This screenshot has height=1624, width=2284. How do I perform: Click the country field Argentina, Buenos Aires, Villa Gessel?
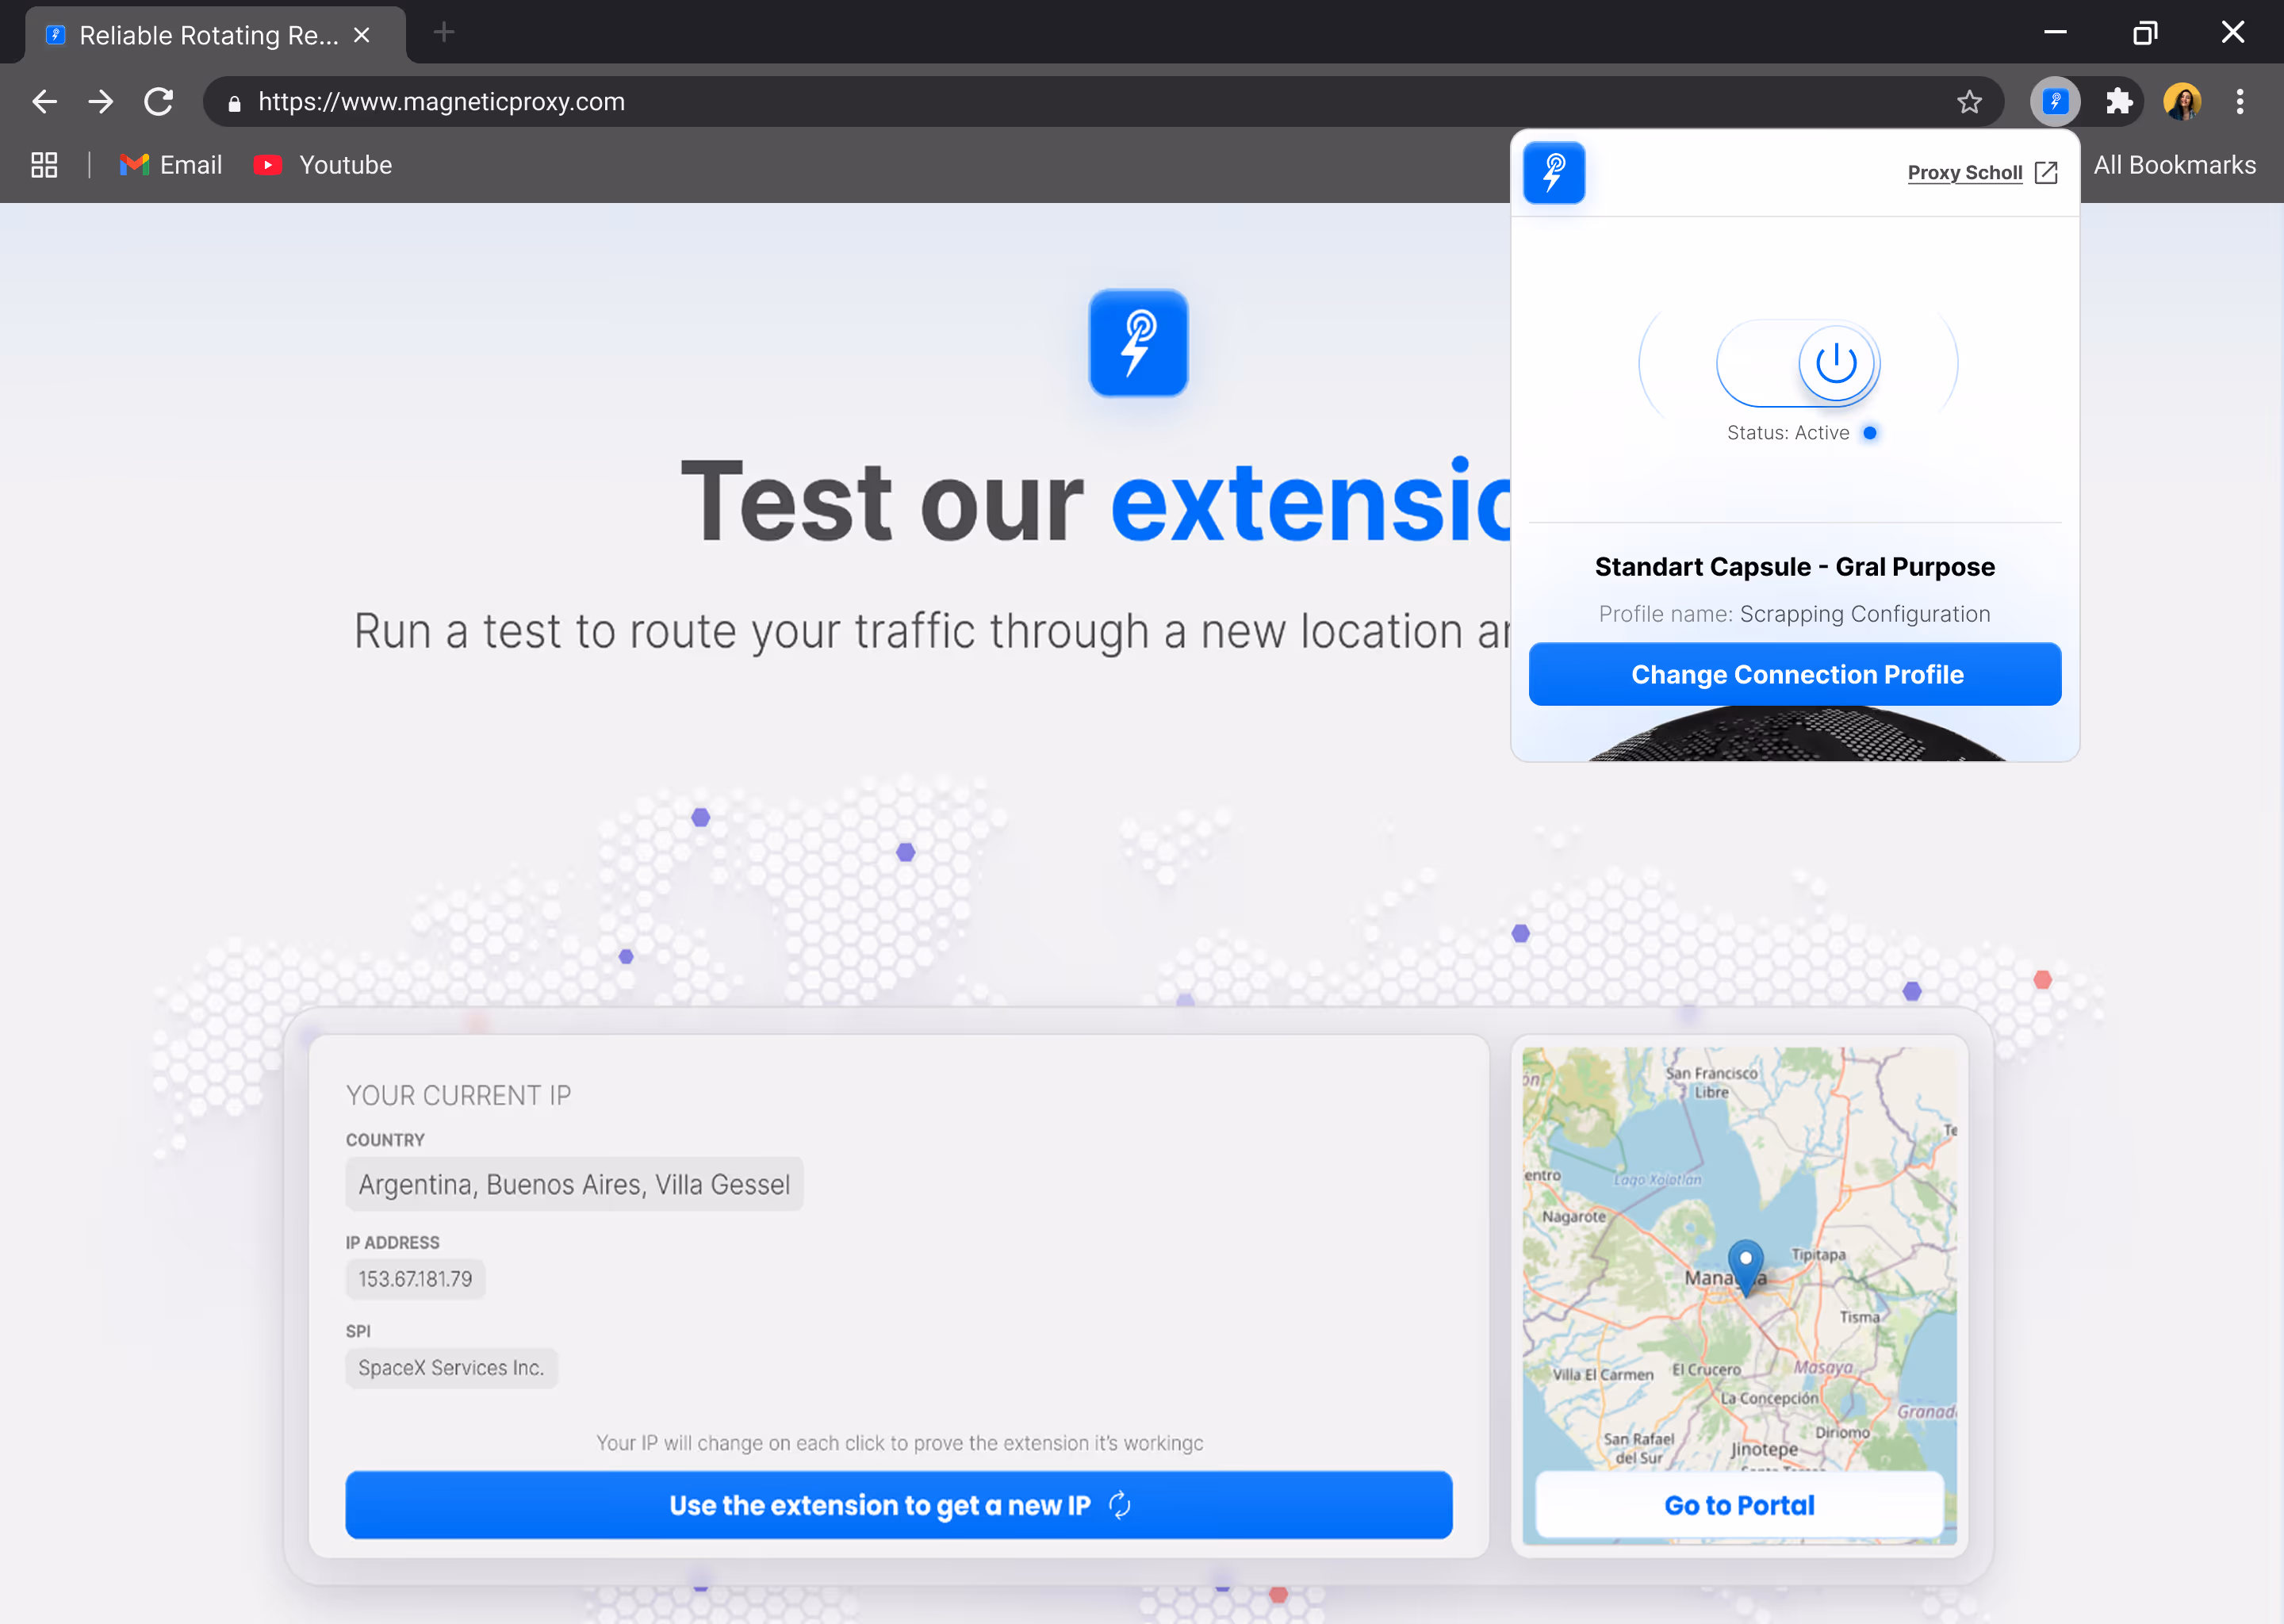click(x=574, y=1184)
